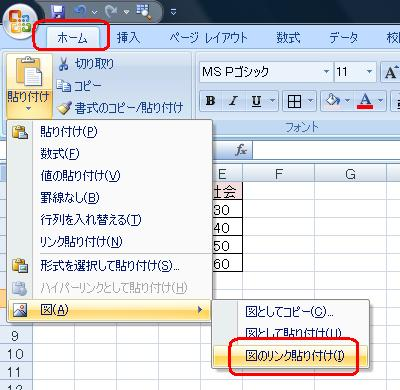Viewport: 400px width, 390px height.
Task: Choose 行列を入れ替える(T) transpose option
Action: (x=109, y=220)
